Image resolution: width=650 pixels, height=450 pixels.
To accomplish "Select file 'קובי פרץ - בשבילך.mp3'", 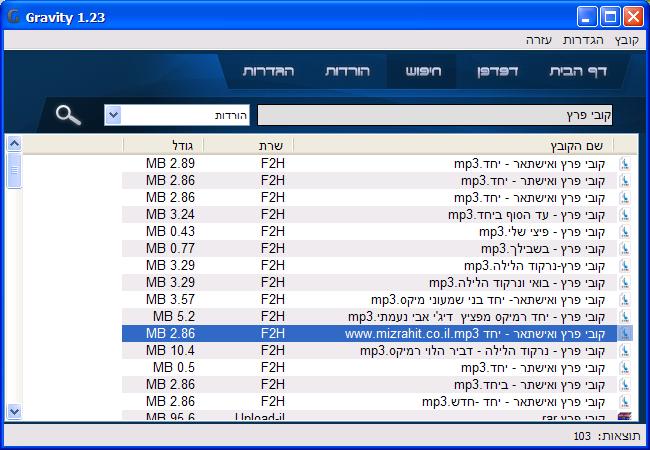I will [x=543, y=249].
